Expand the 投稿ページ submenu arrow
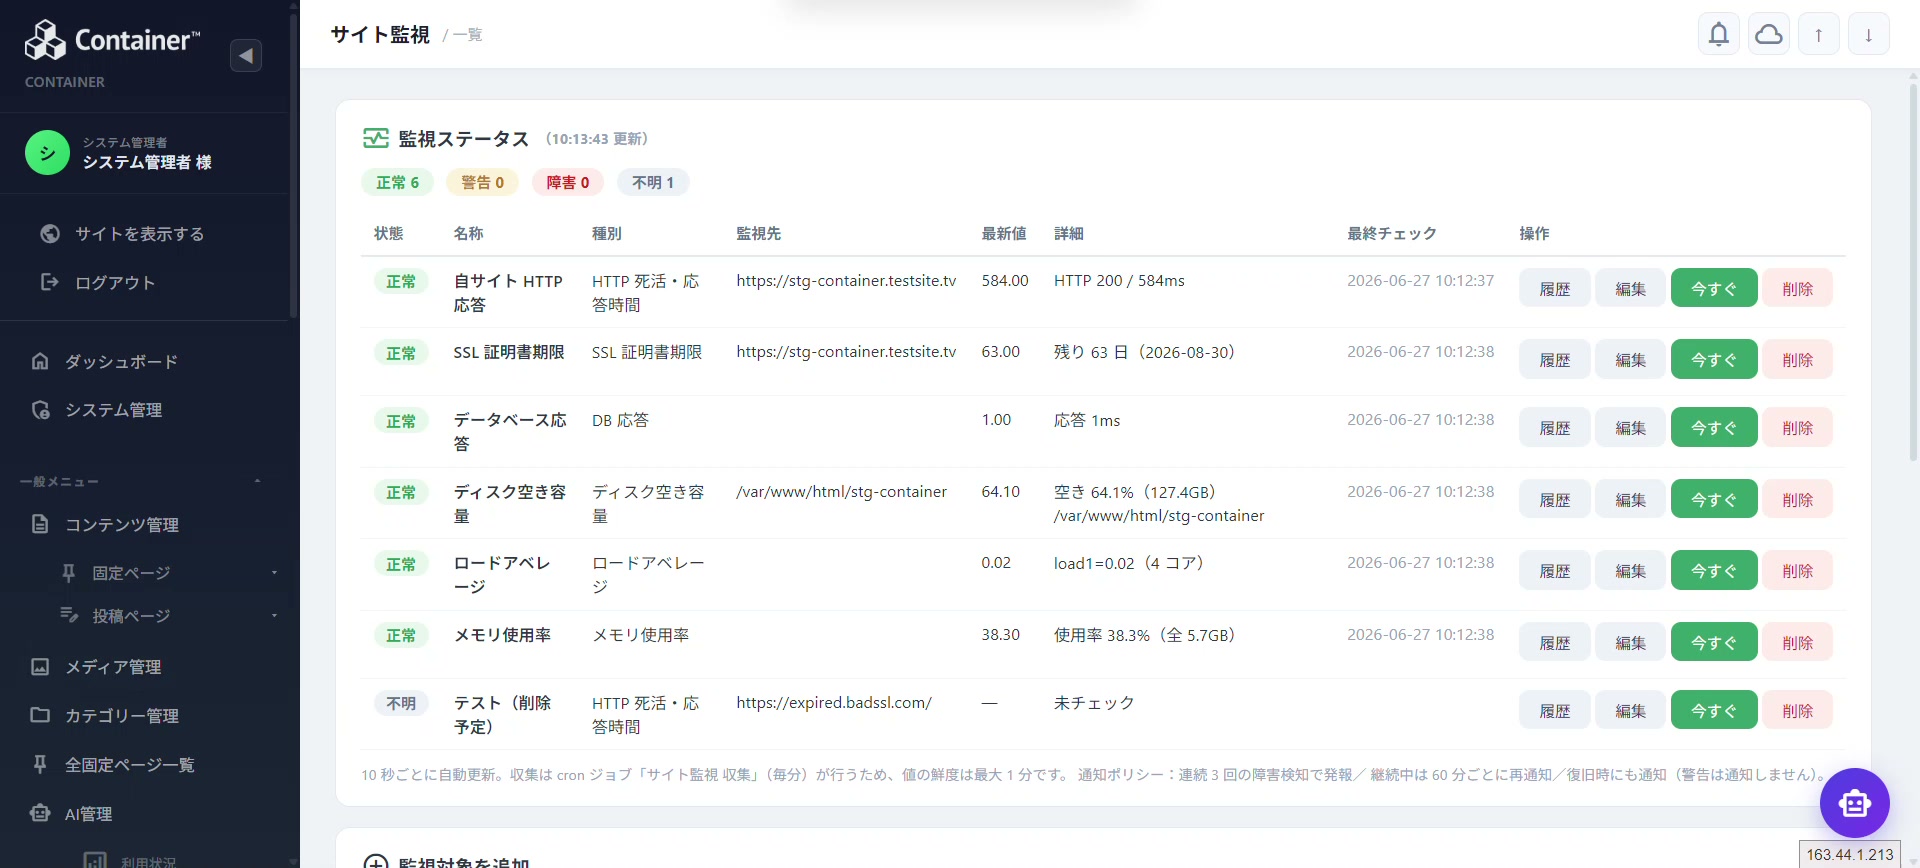 coord(274,616)
